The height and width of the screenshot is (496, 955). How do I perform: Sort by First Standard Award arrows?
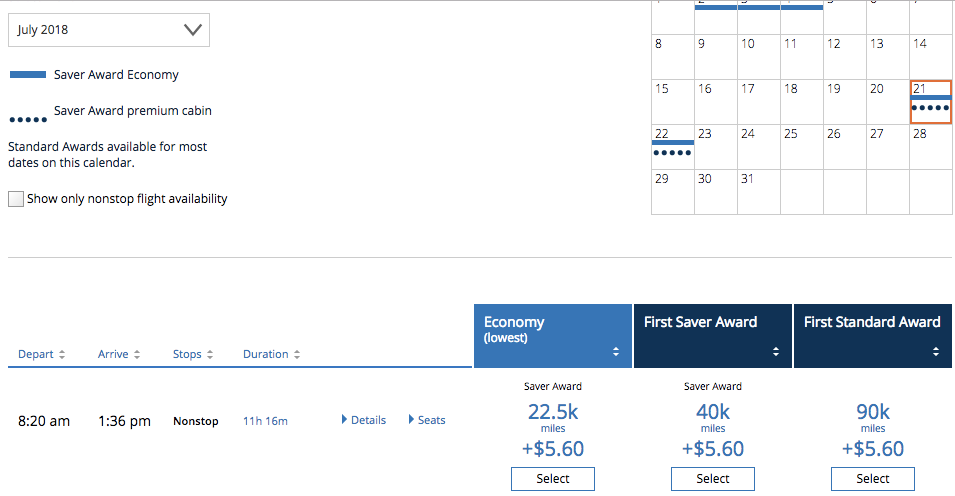pyautogui.click(x=936, y=352)
